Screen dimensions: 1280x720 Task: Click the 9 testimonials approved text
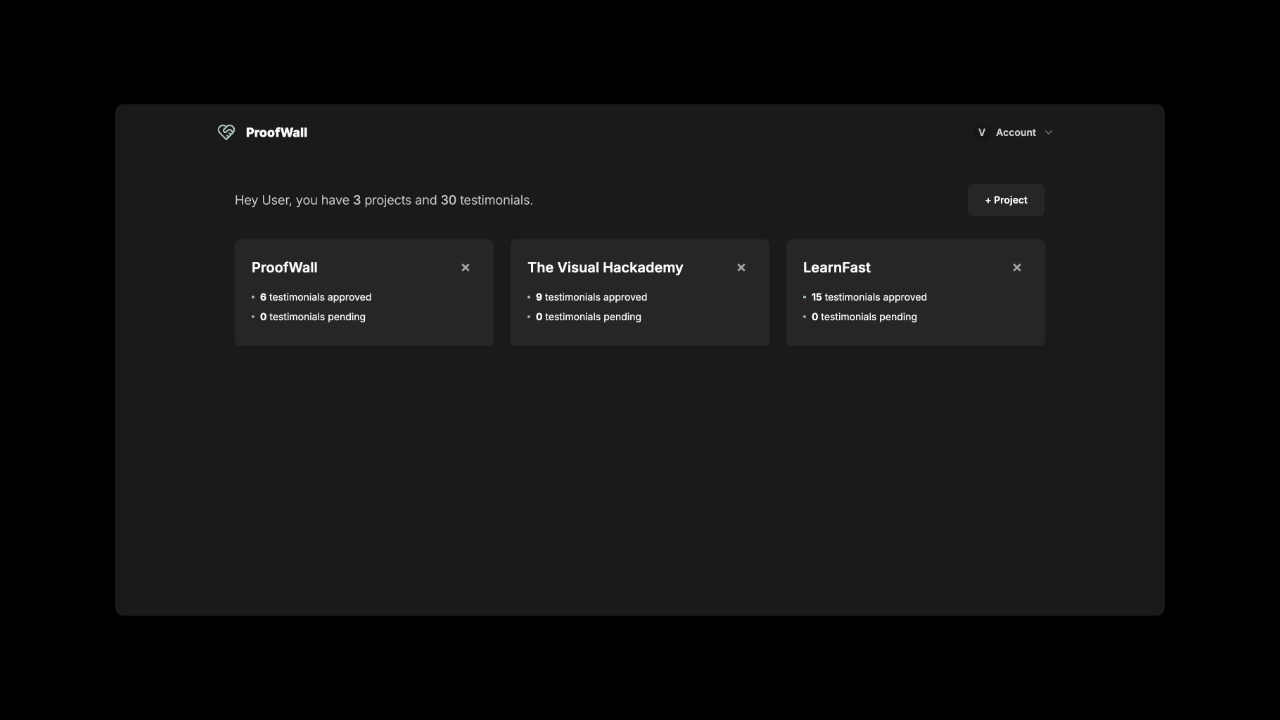tap(592, 297)
